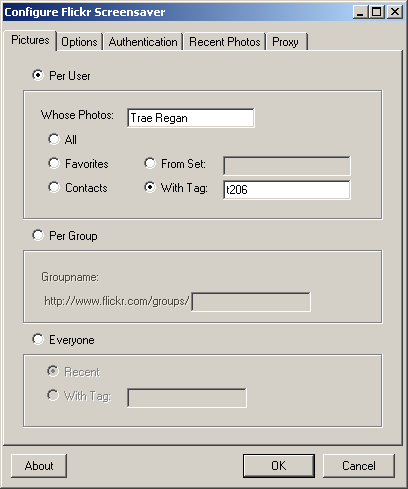The height and width of the screenshot is (489, 408).
Task: Open the Proxy tab
Action: (x=286, y=42)
